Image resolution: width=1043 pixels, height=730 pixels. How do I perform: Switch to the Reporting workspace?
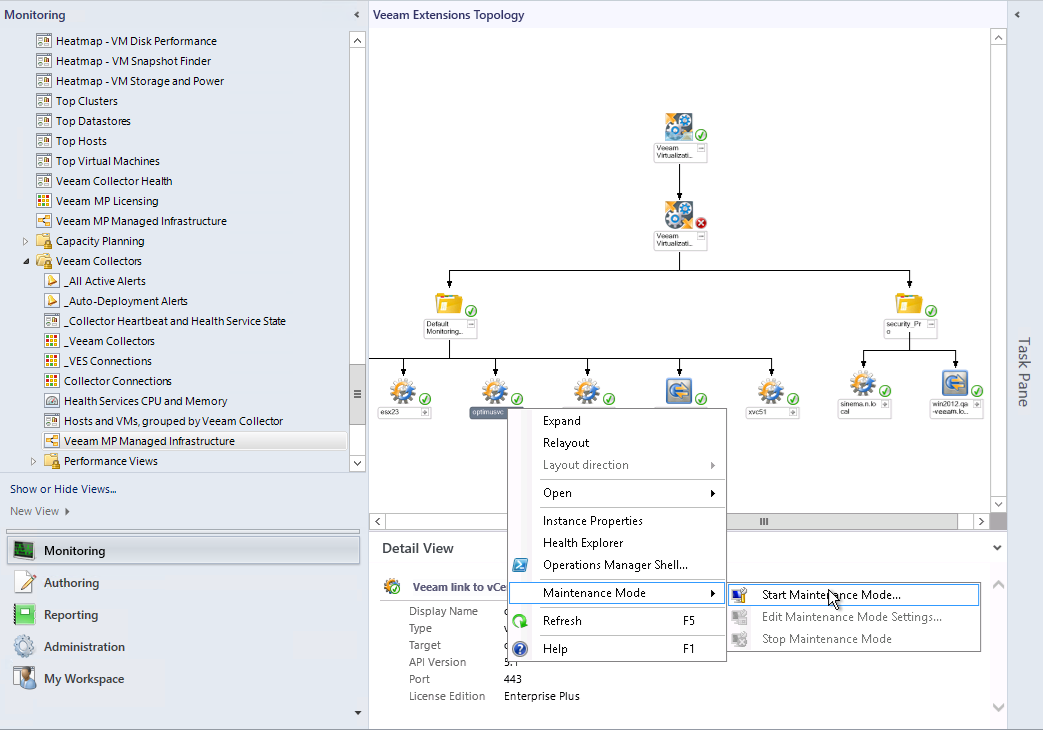click(184, 614)
